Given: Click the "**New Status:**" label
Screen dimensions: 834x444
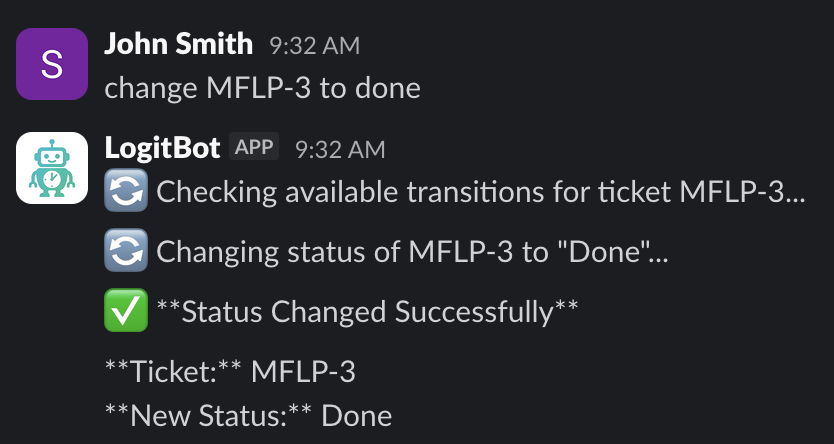Looking at the screenshot, I should tap(208, 414).
